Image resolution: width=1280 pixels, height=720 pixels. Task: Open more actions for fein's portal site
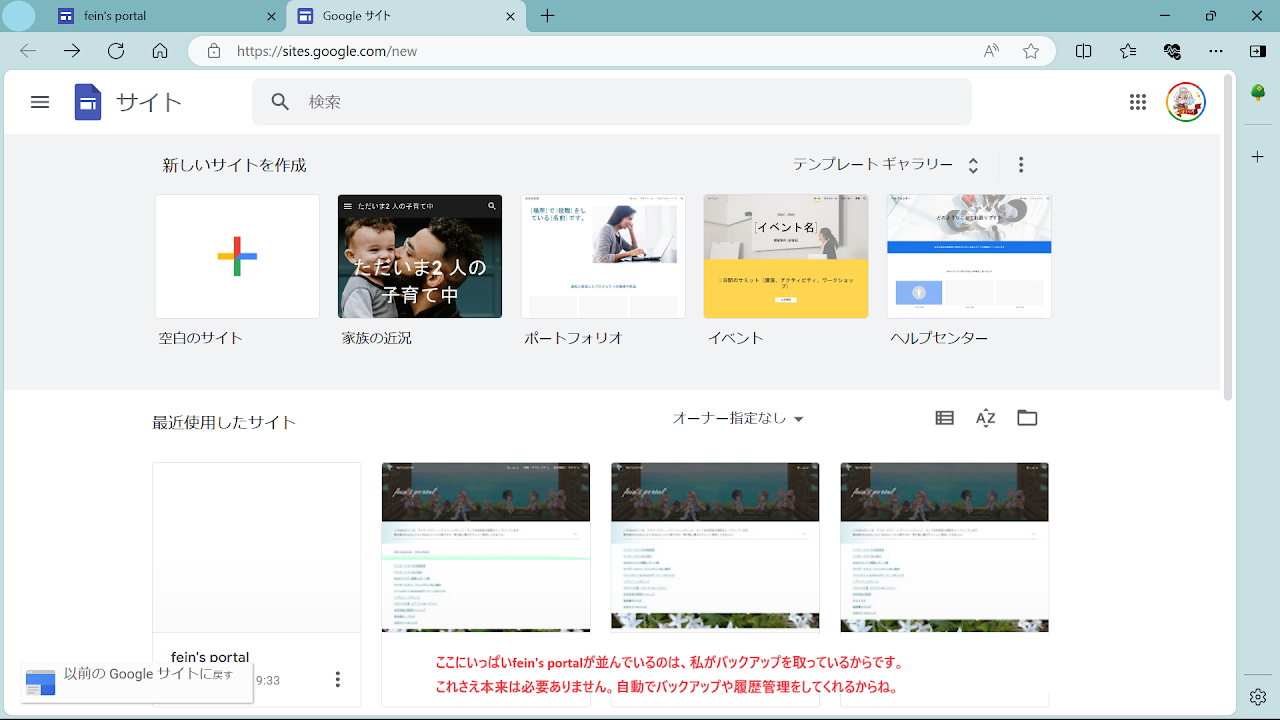coord(338,680)
